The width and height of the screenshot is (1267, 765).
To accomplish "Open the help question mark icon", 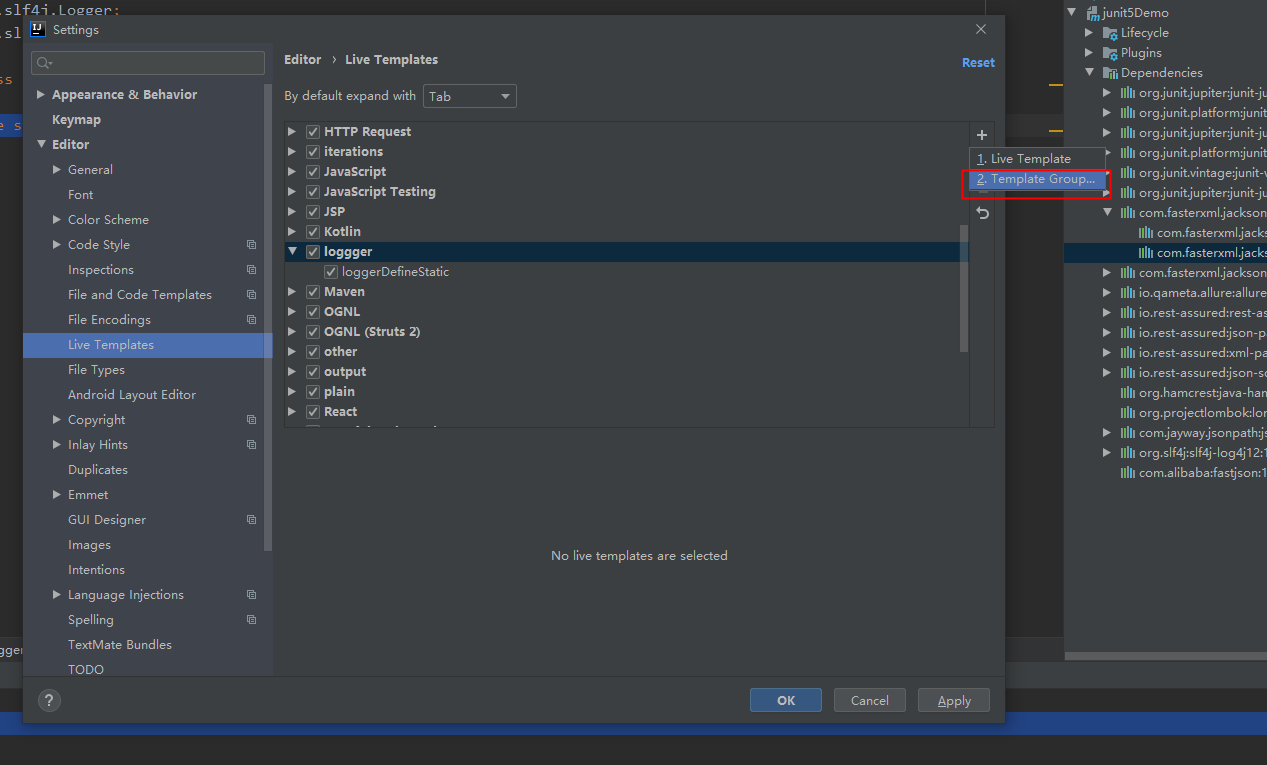I will pyautogui.click(x=48, y=700).
